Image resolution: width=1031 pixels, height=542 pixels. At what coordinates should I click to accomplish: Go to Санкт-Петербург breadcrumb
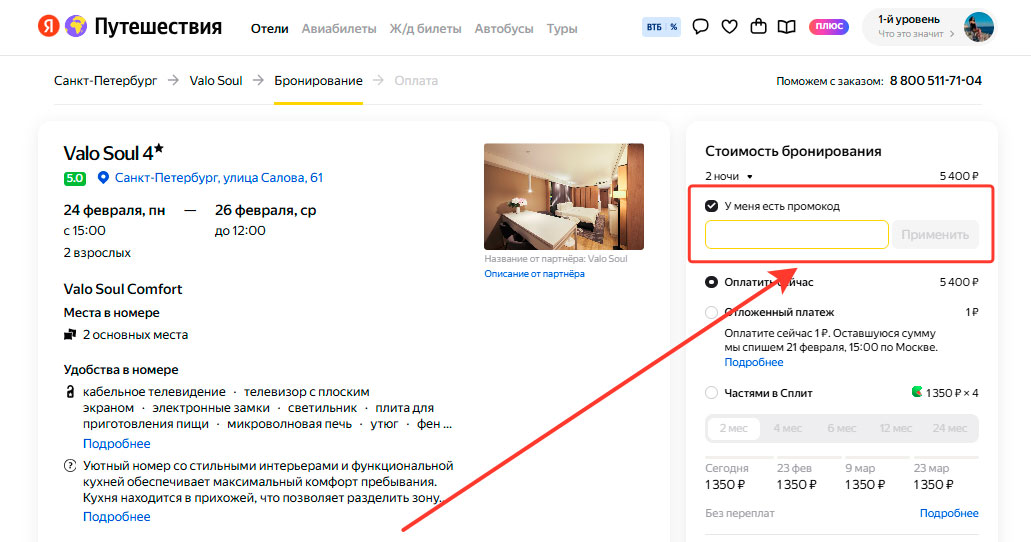click(x=105, y=81)
